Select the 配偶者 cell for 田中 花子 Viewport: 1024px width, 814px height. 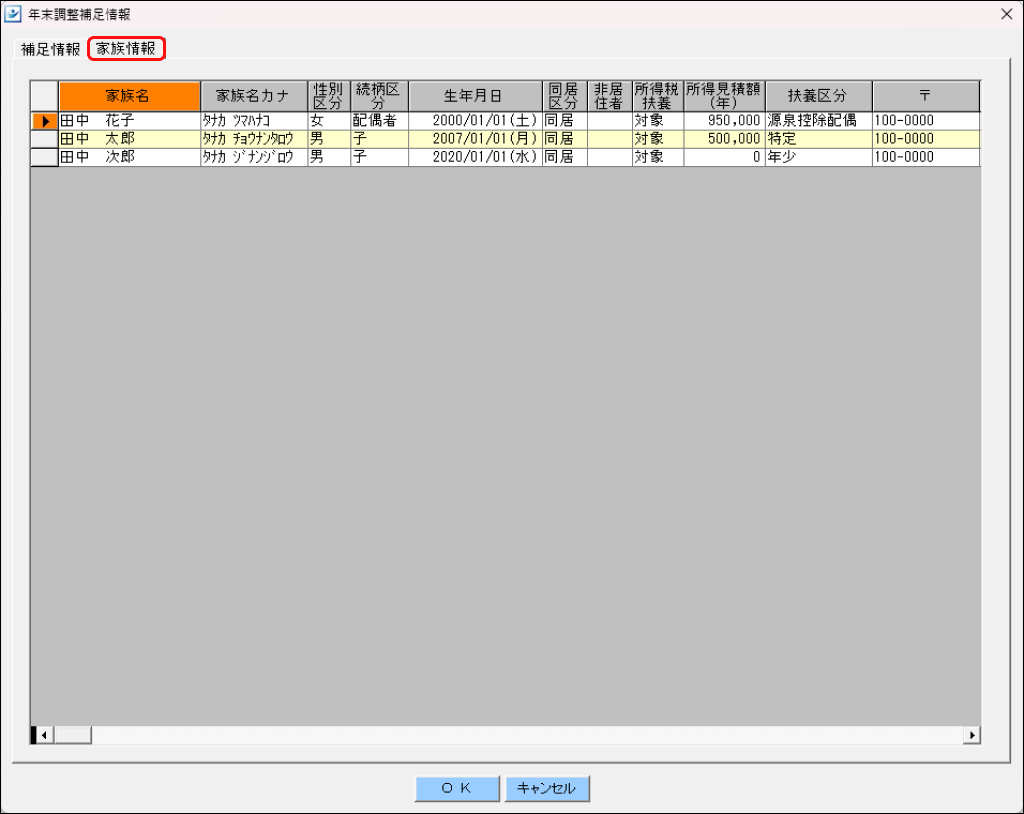coord(379,121)
